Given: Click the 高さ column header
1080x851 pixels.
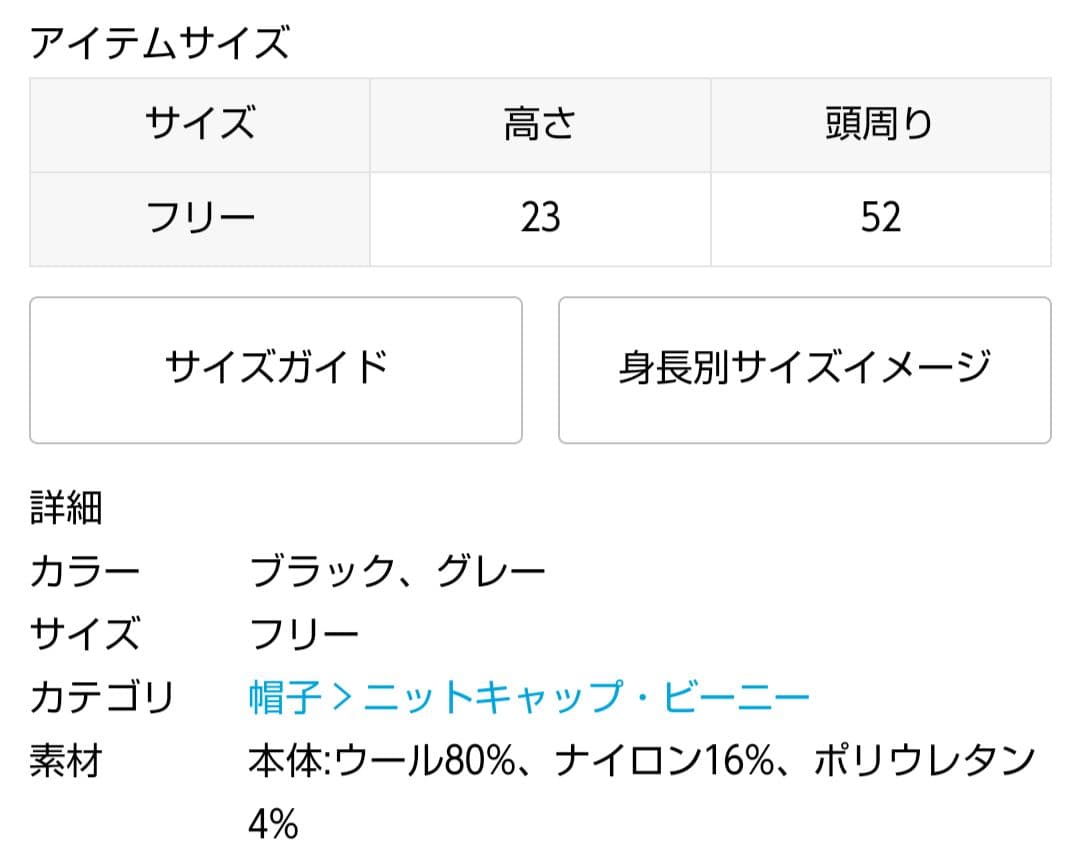Looking at the screenshot, I should 540,125.
